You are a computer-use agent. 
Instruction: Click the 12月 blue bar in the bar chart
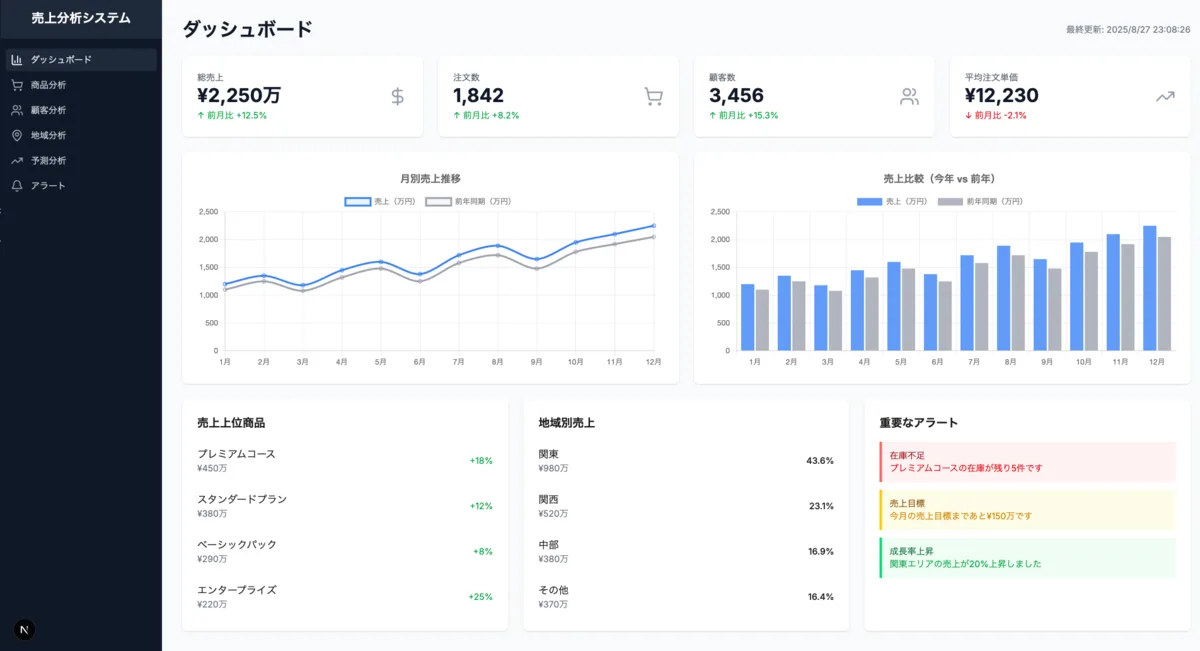pos(1150,288)
